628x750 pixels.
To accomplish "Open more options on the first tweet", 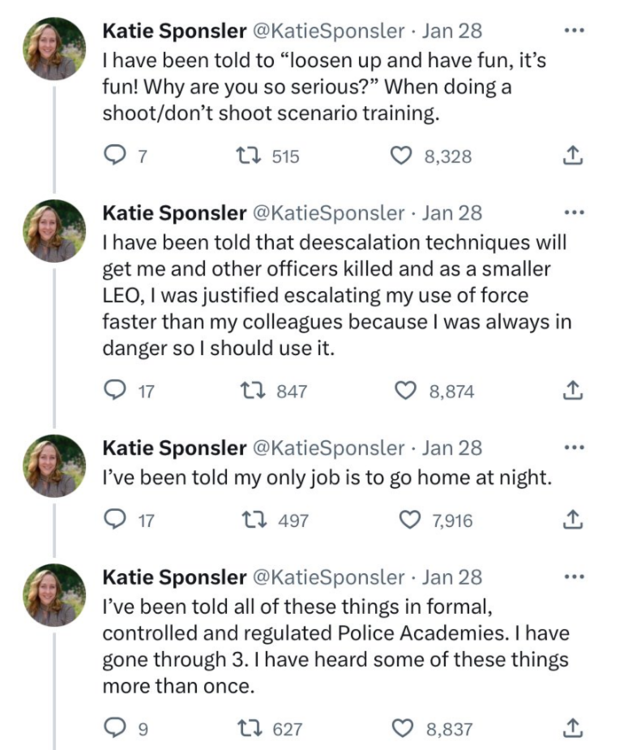I will pyautogui.click(x=573, y=32).
